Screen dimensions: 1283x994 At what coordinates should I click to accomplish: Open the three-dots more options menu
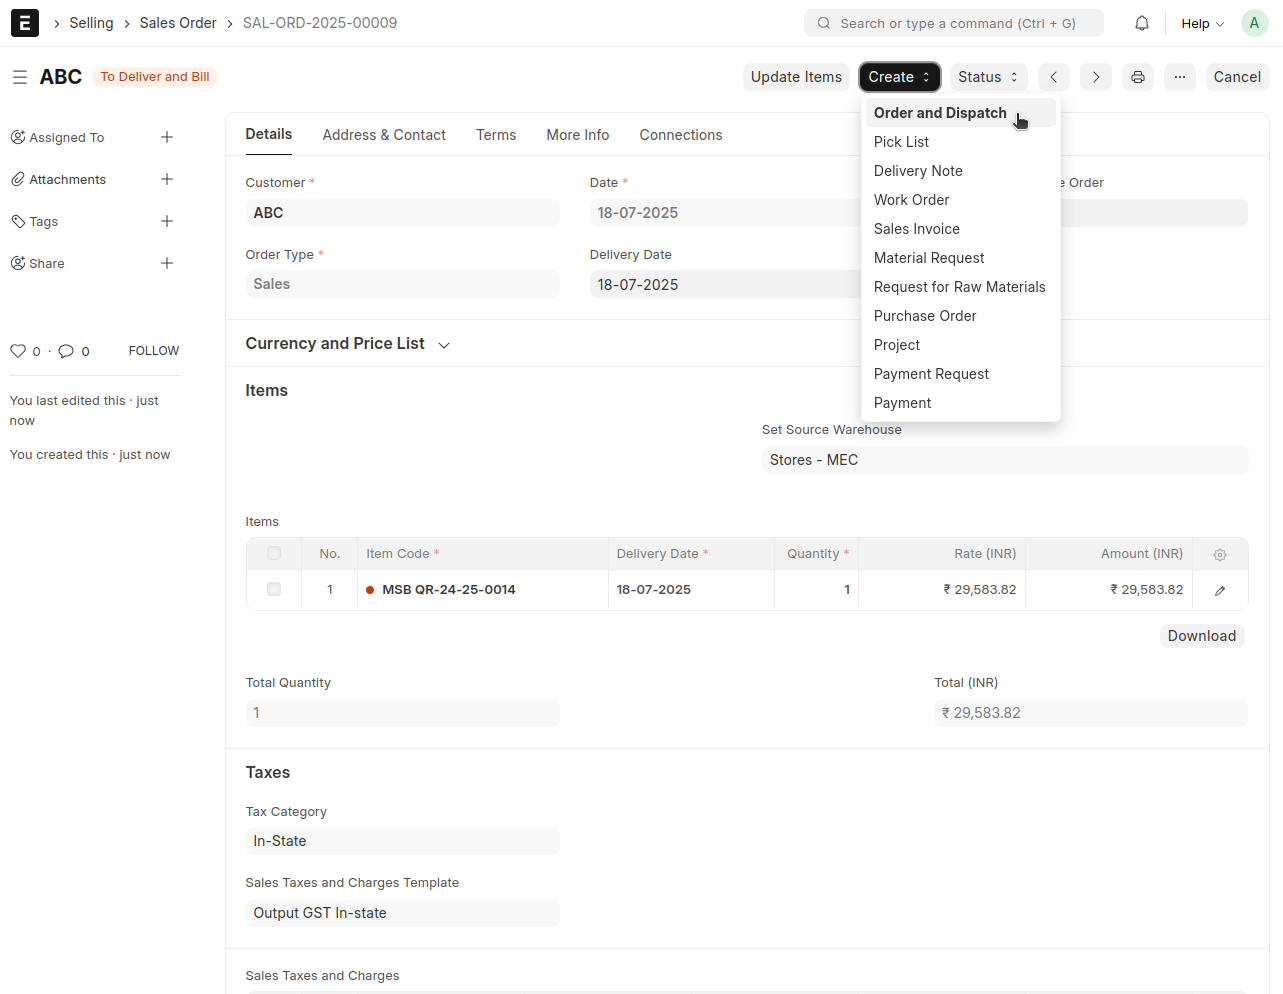tap(1180, 77)
